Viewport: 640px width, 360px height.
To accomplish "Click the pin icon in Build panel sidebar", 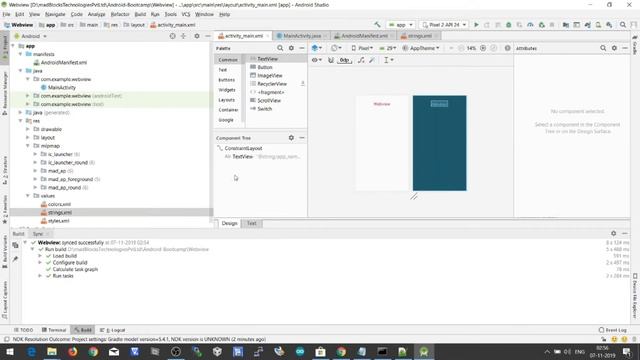I will (x=15, y=259).
